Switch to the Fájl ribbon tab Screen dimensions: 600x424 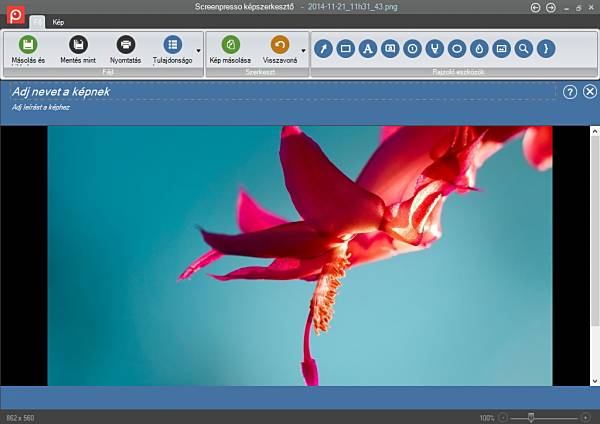coord(37,21)
